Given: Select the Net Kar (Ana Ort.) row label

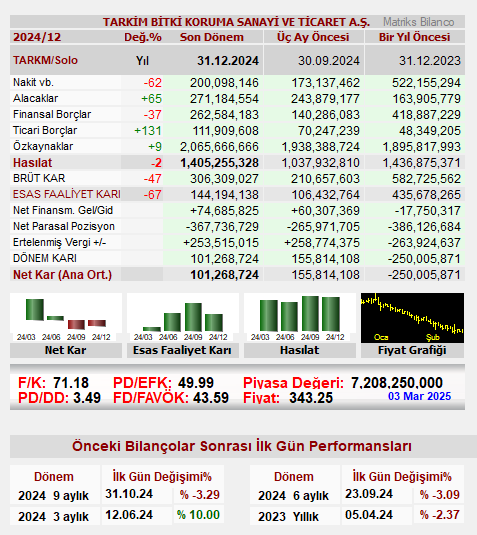Looking at the screenshot, I should click(x=62, y=275).
